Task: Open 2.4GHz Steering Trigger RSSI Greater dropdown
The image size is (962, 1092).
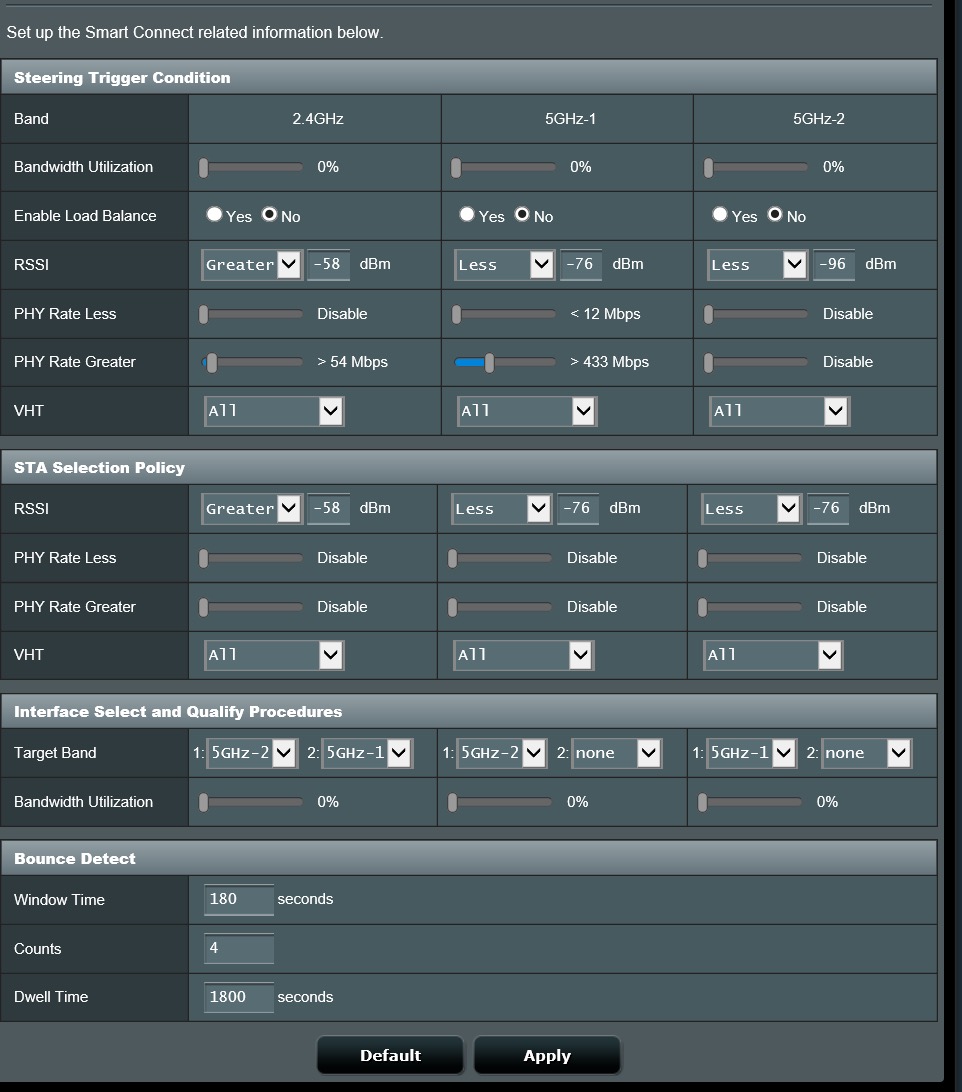Action: [251, 265]
